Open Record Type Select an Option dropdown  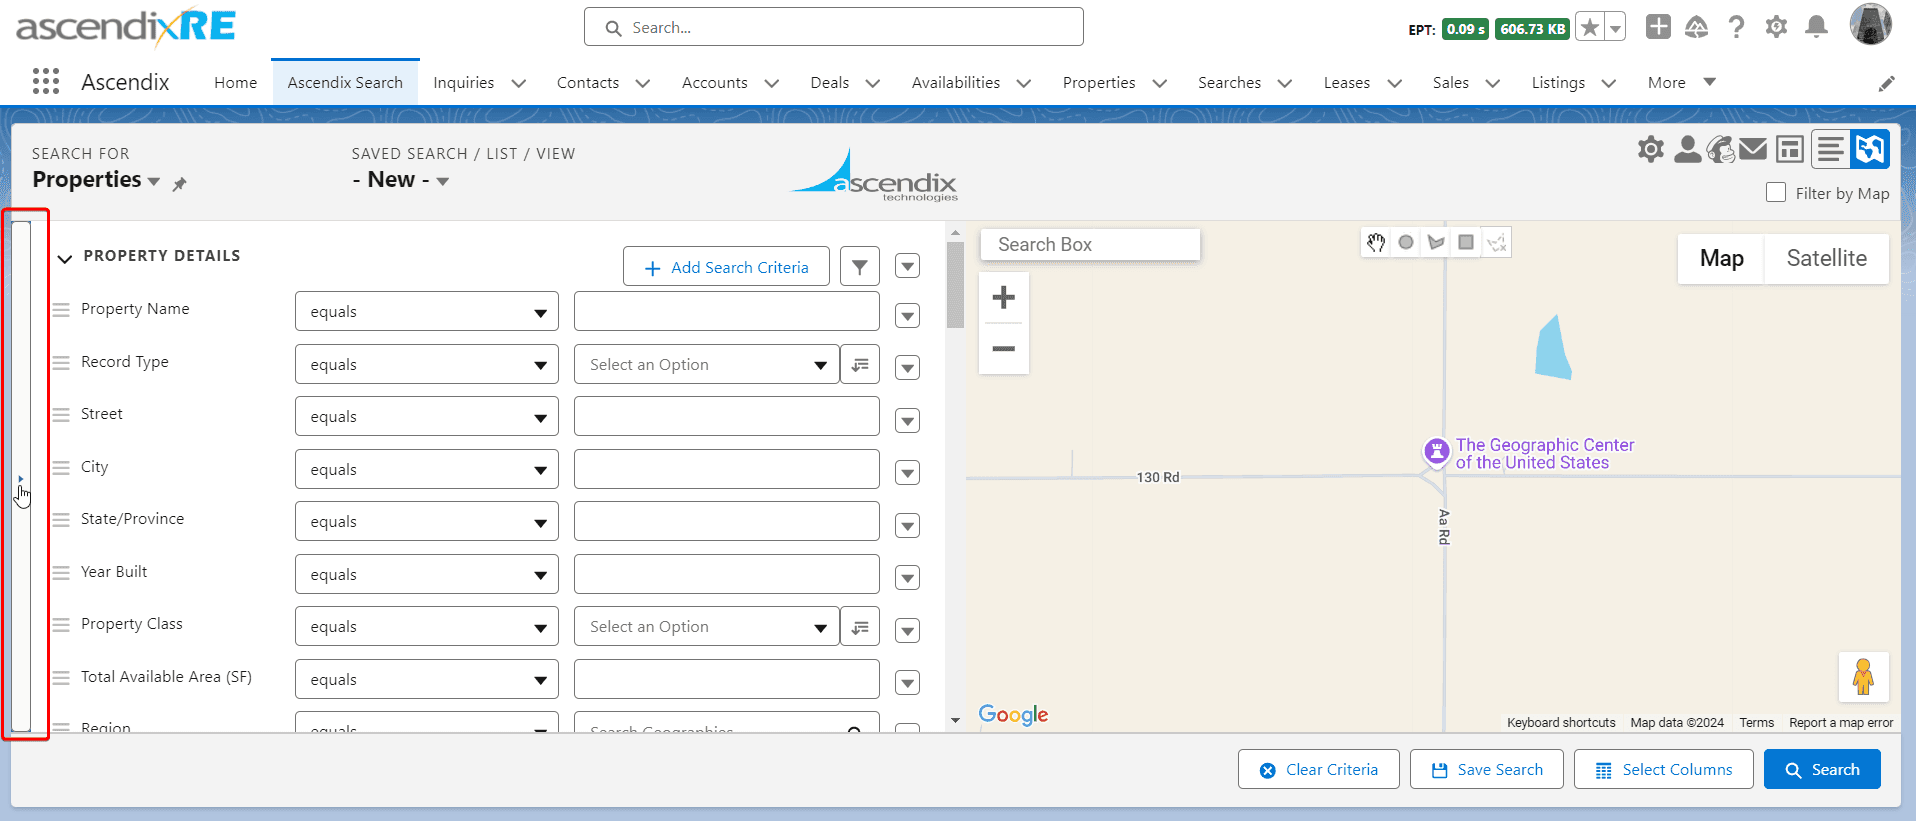pyautogui.click(x=706, y=365)
